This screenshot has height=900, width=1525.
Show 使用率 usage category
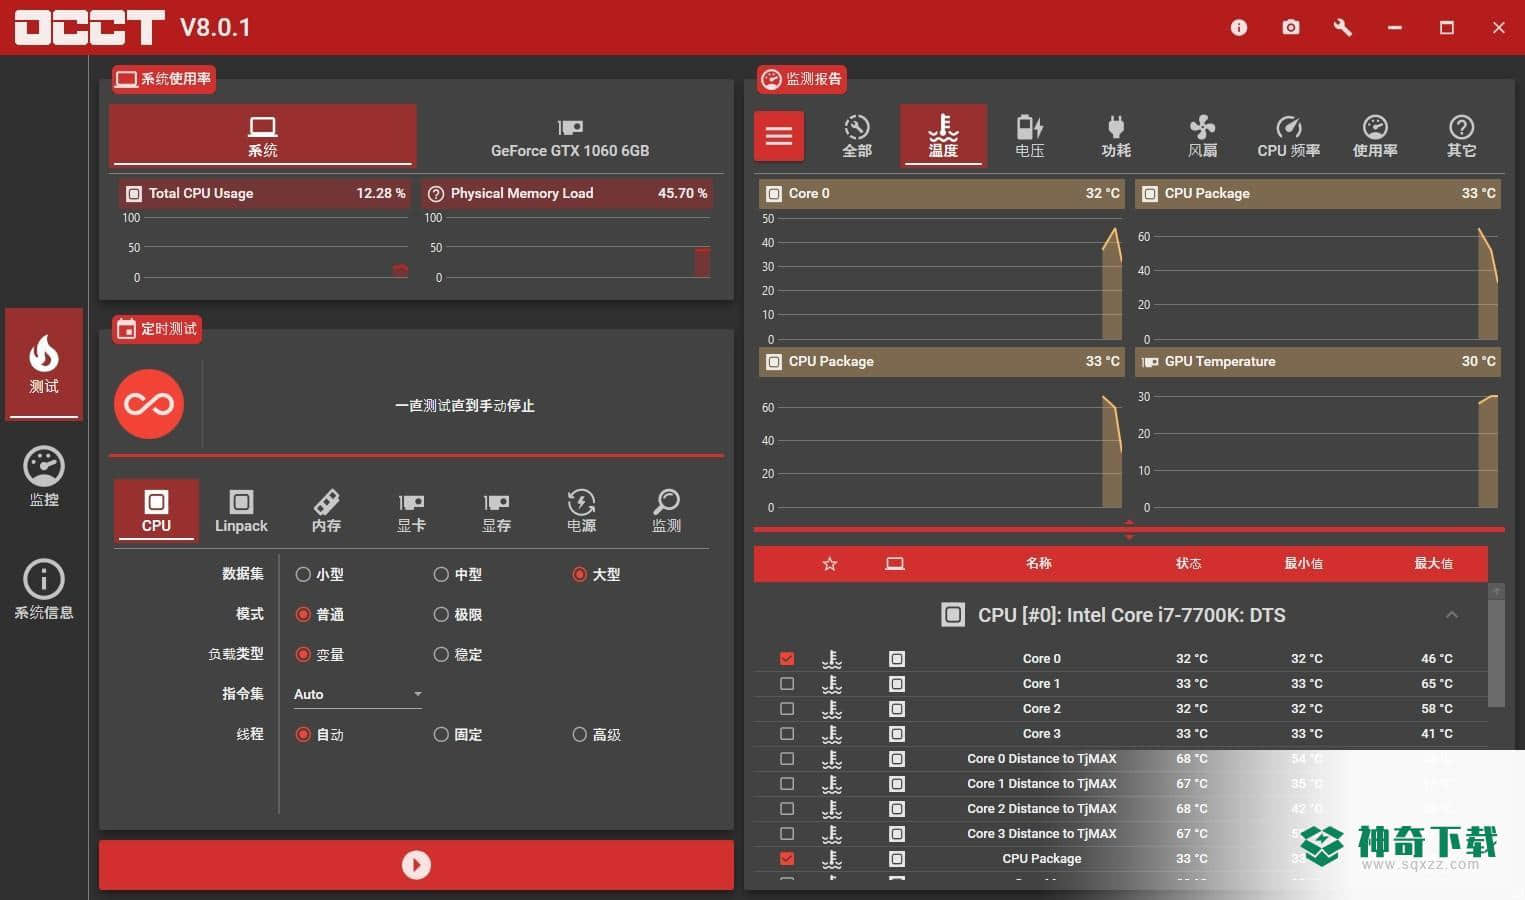[1375, 136]
